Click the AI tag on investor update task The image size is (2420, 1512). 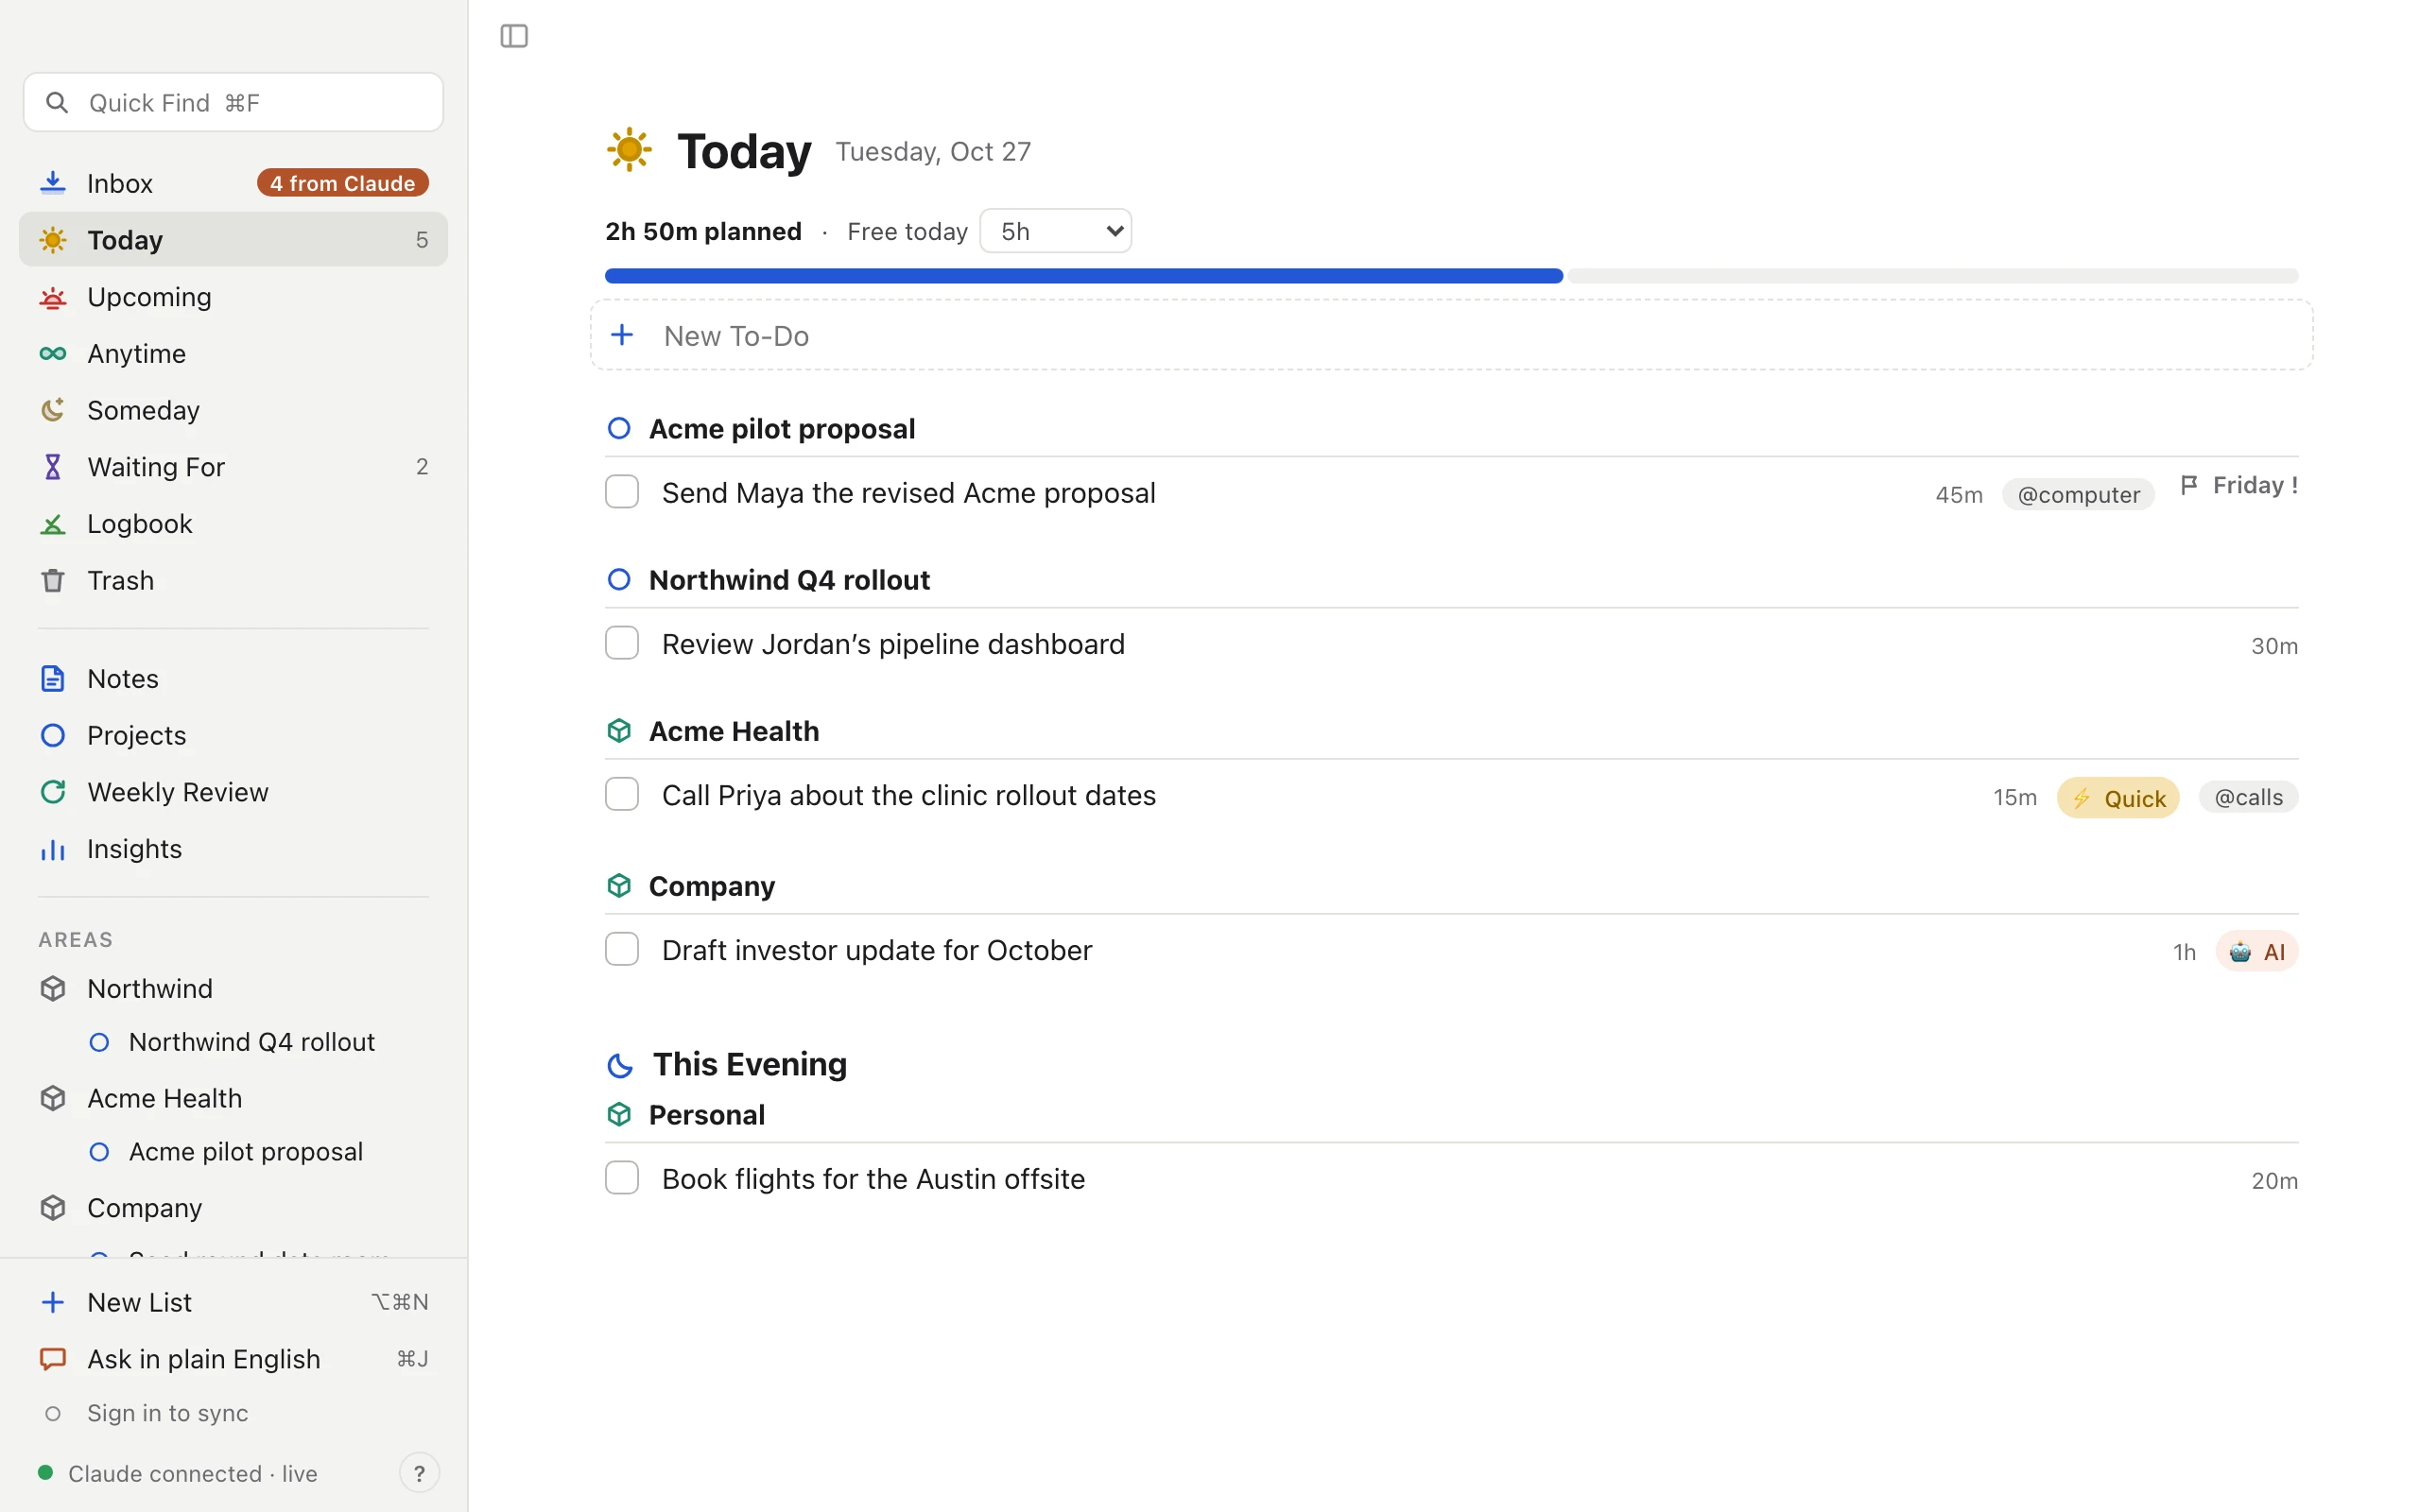point(2257,951)
